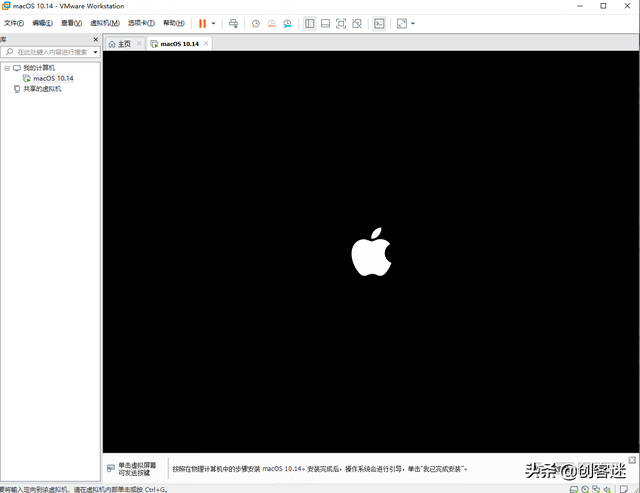Click the Ctrl+G status bar message

84,489
